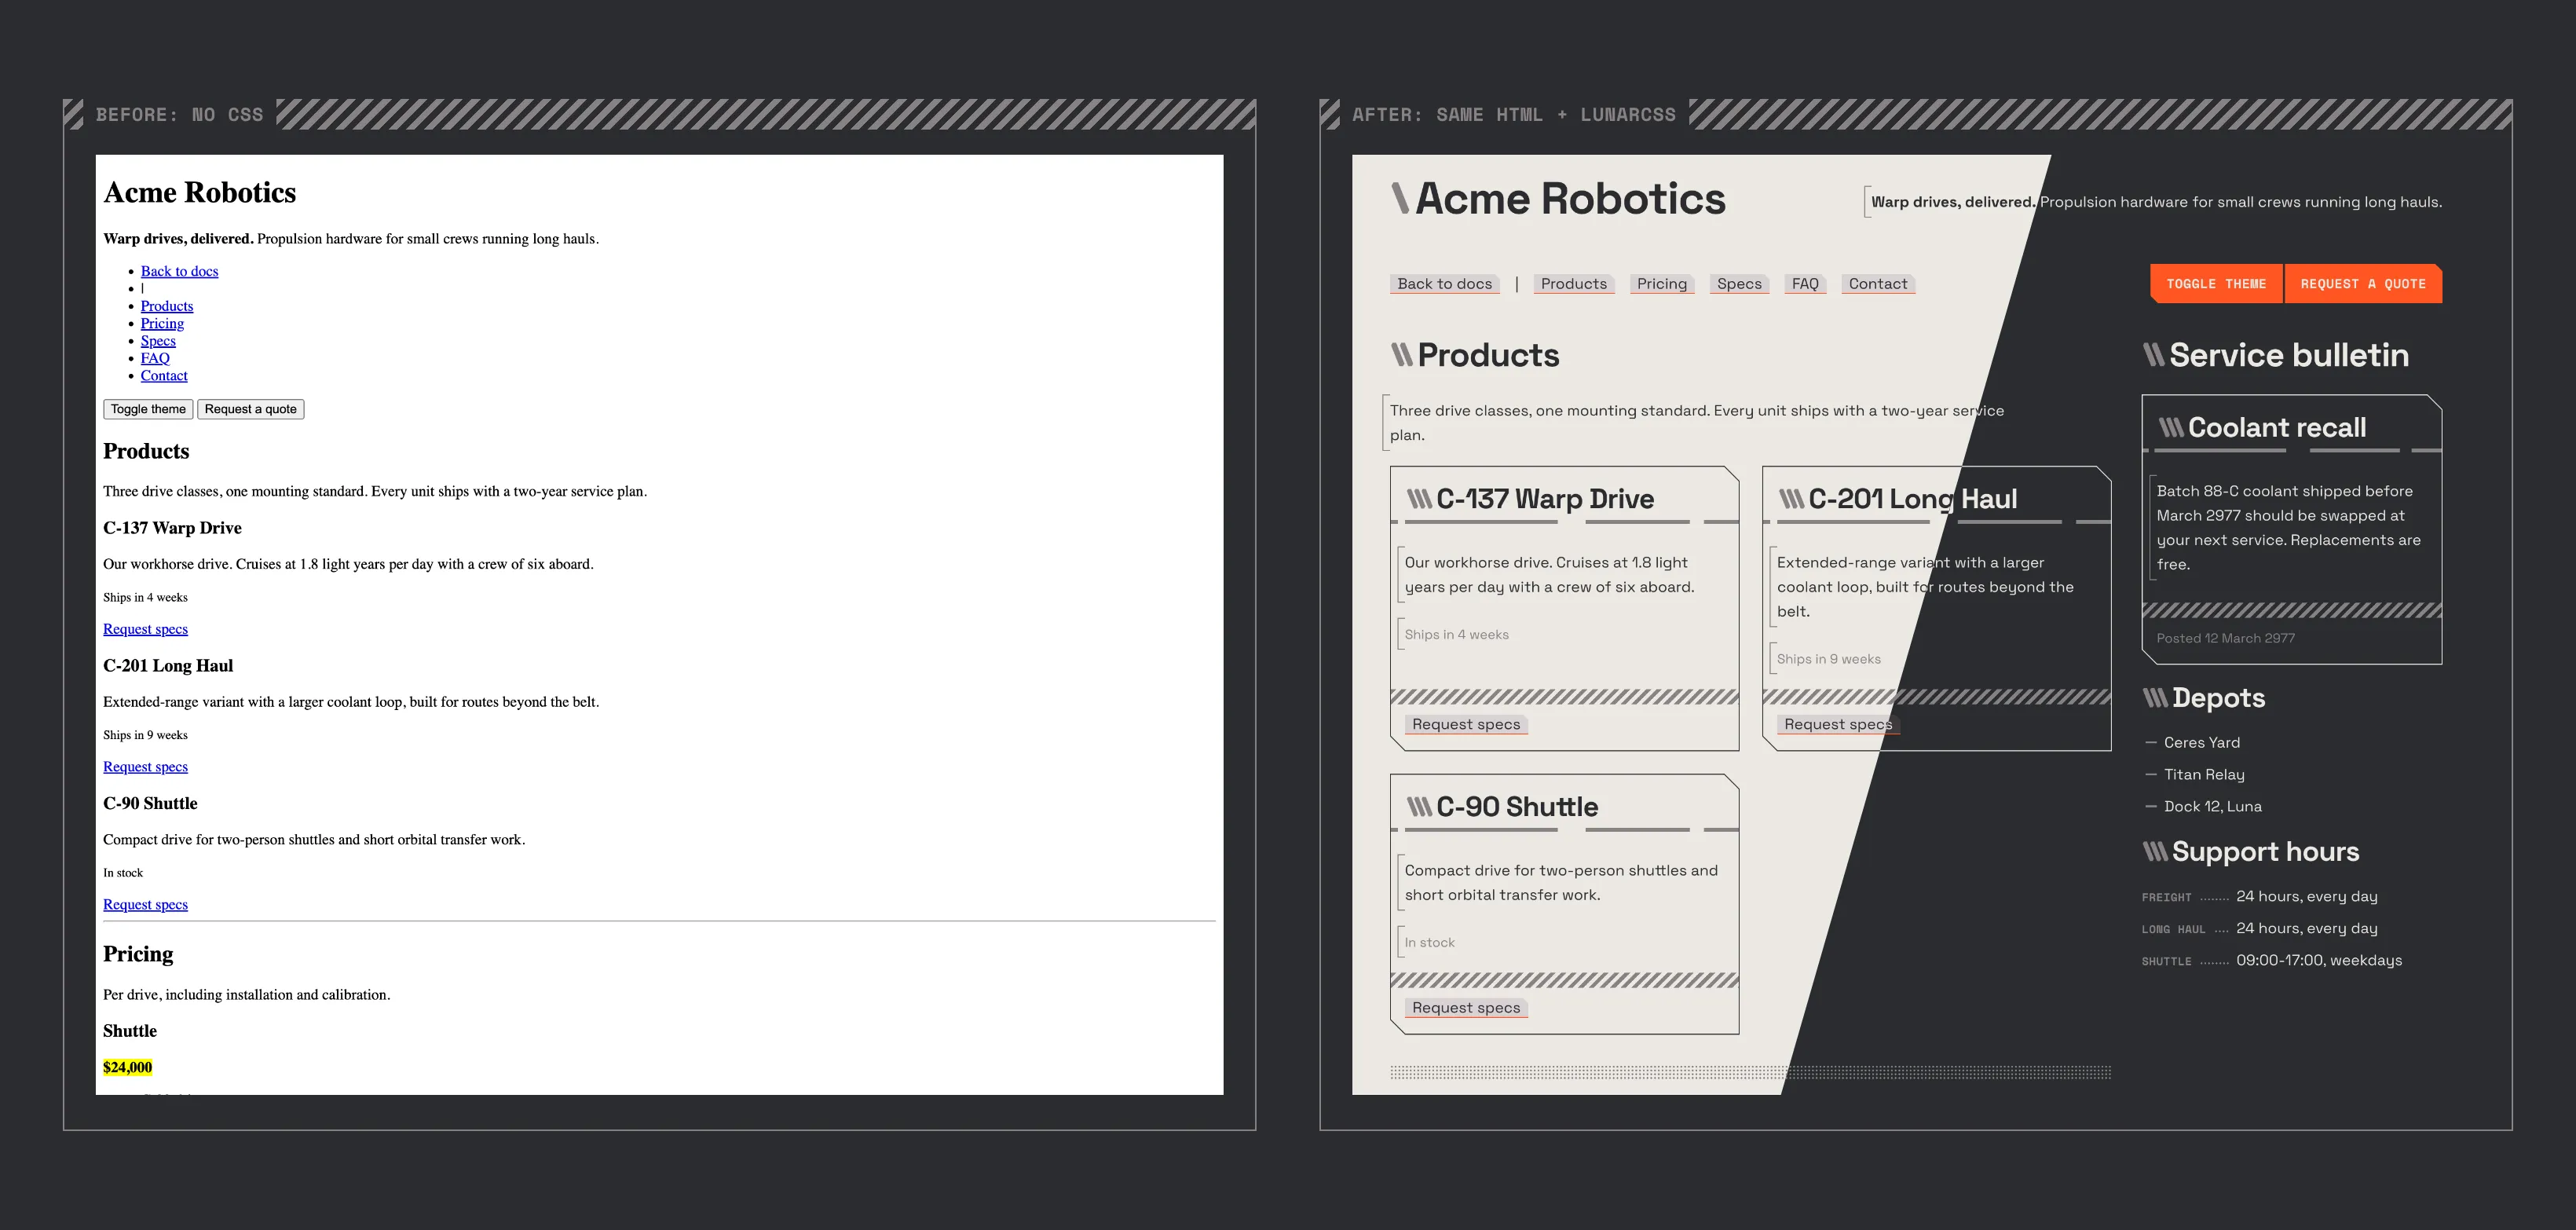Click orange TOGGLE THEME button
2576x1230 pixels.
pos(2216,284)
